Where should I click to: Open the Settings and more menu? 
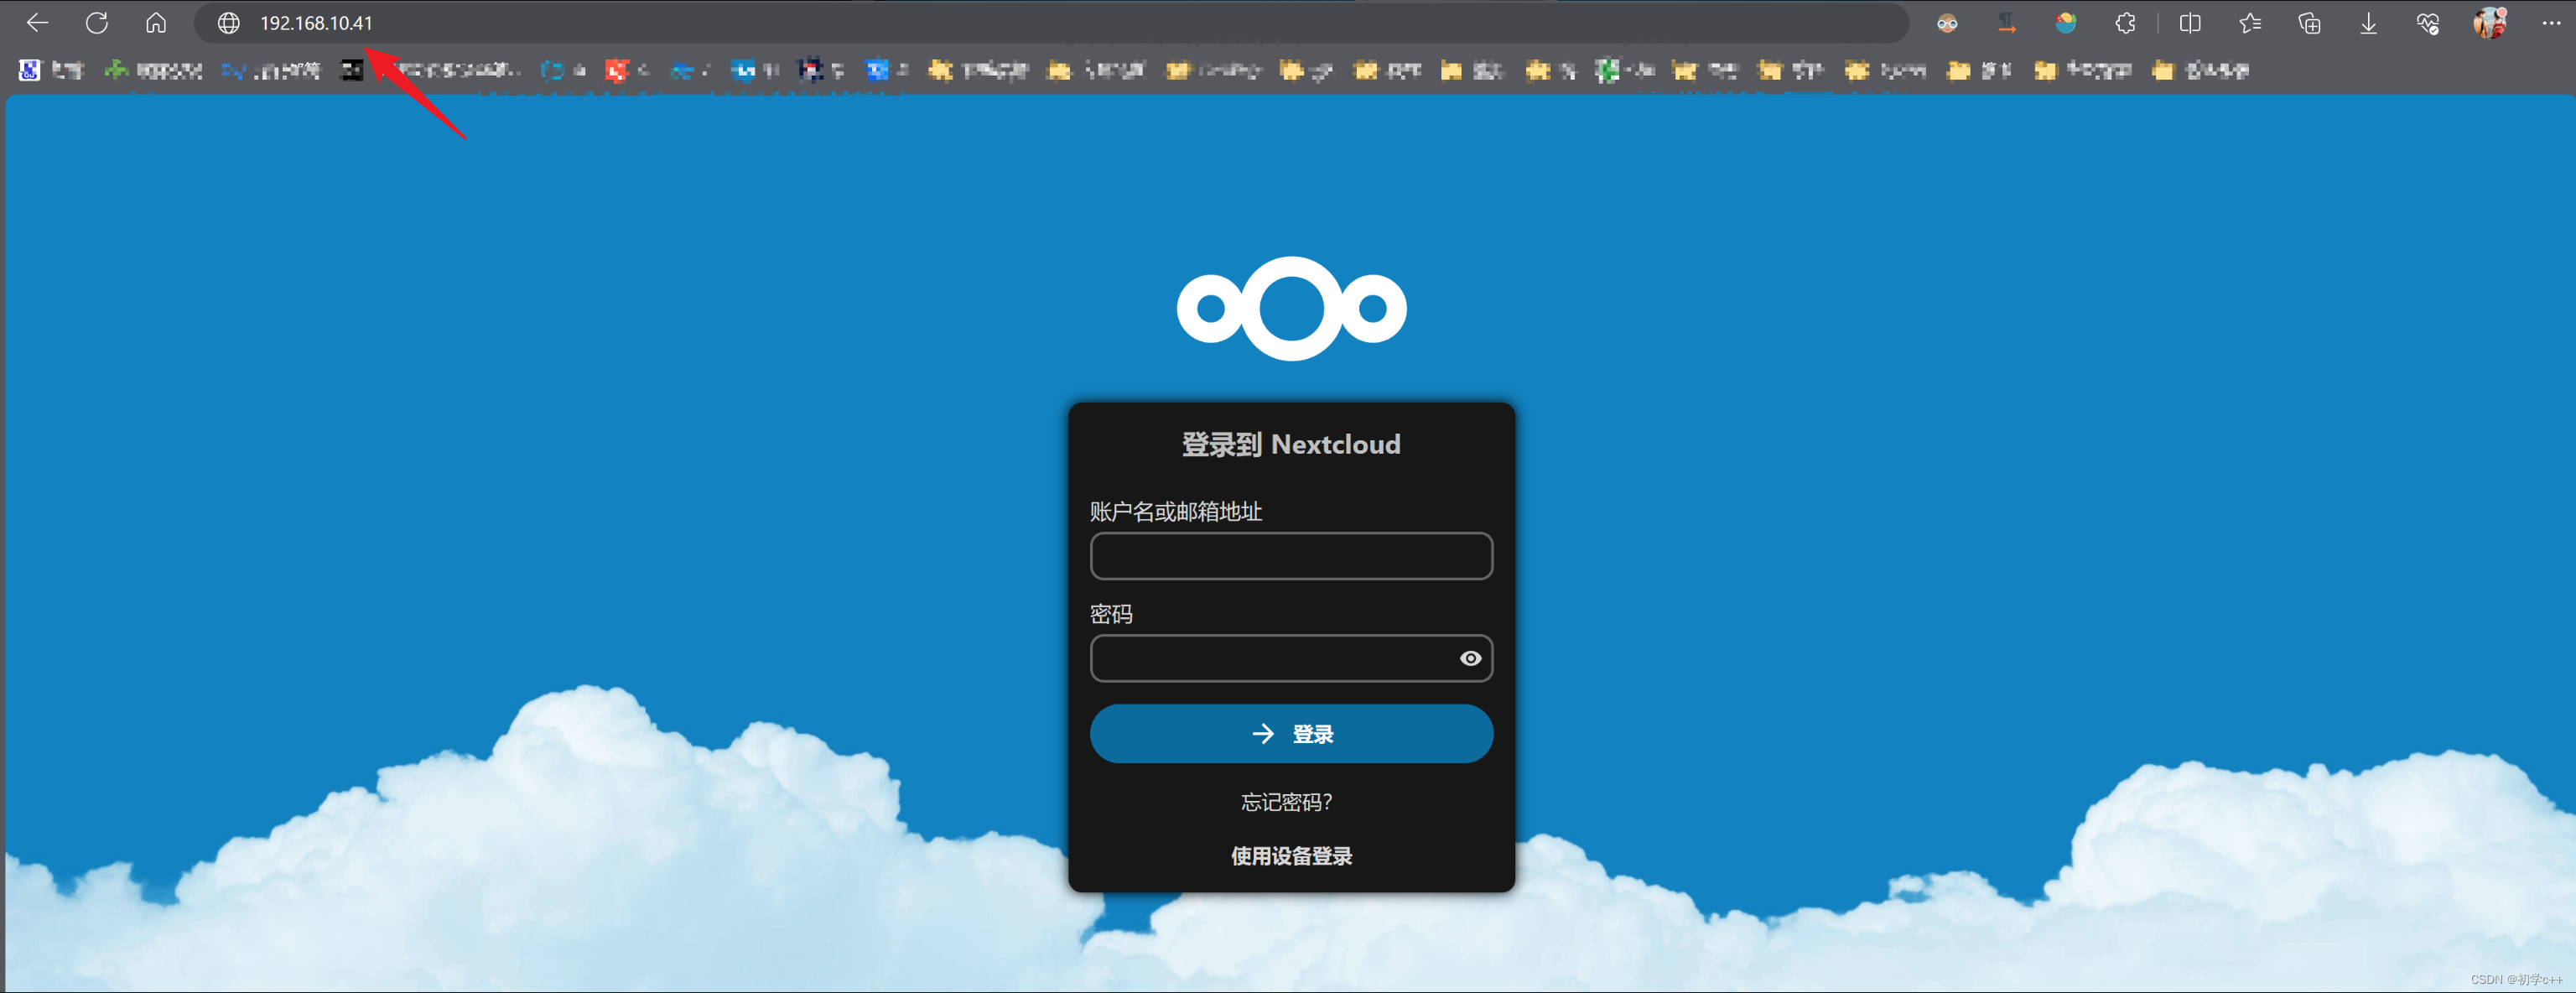2551,22
